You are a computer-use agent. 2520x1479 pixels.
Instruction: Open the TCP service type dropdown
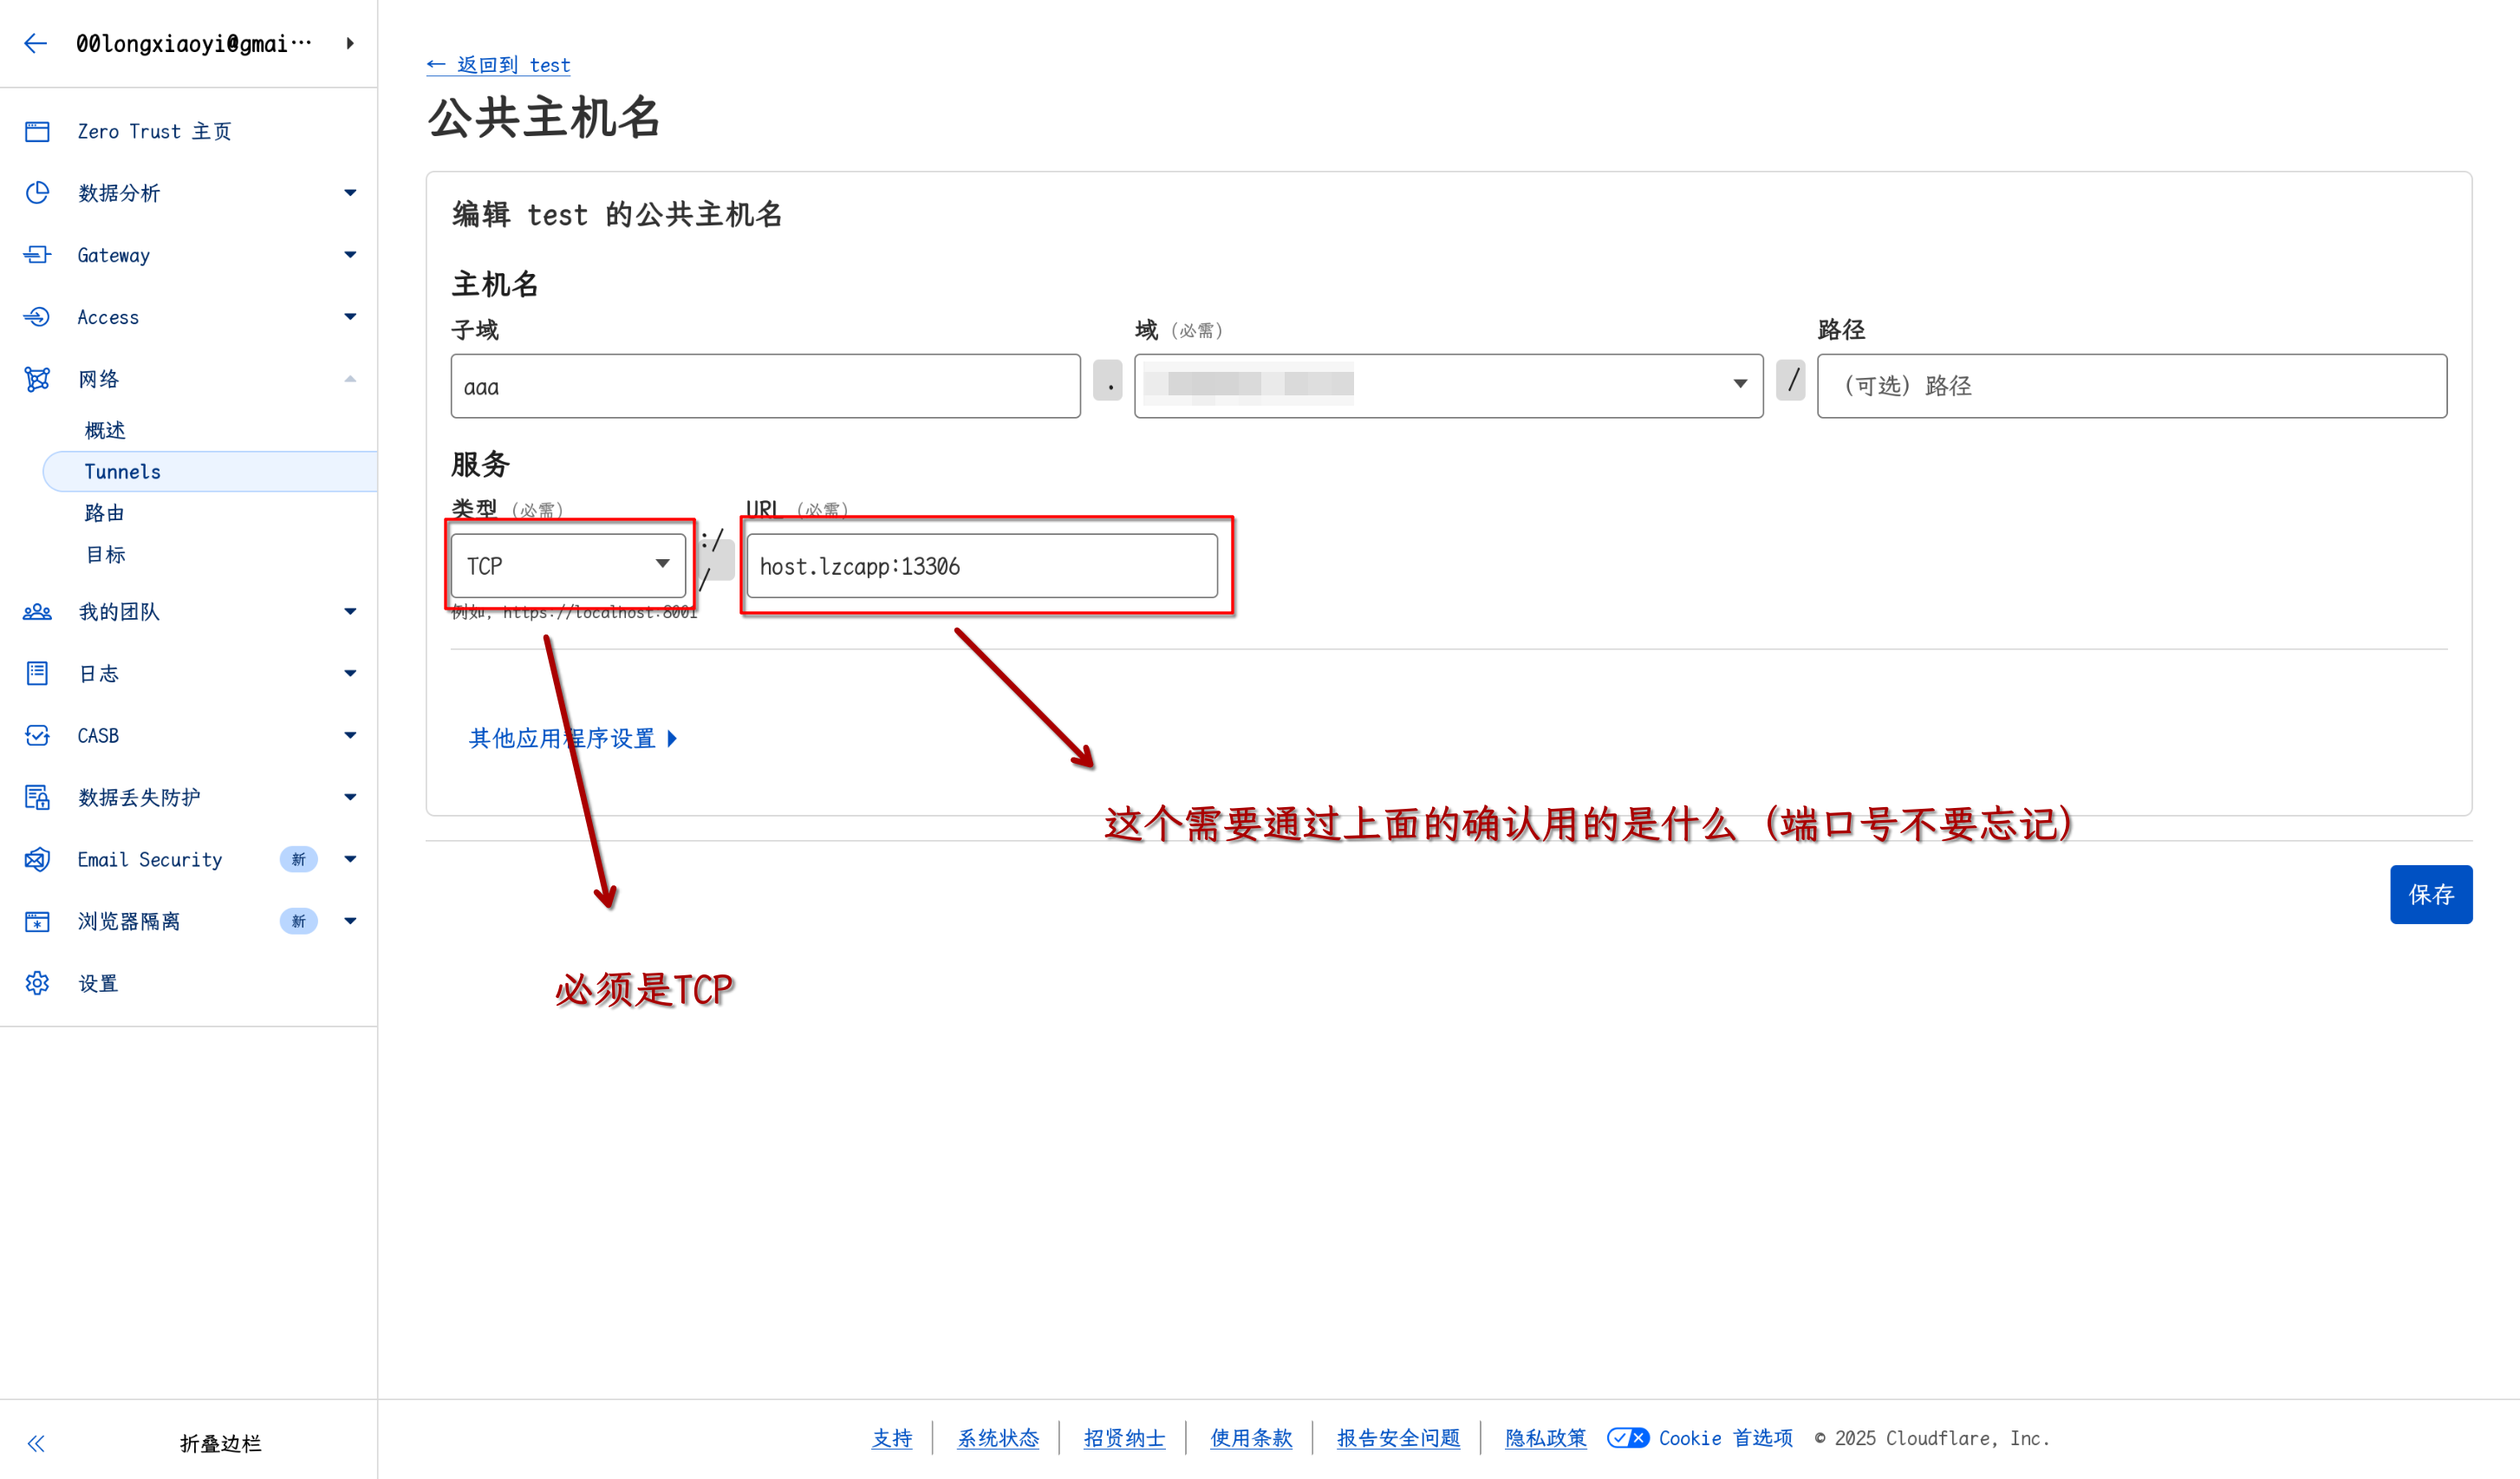pos(568,566)
